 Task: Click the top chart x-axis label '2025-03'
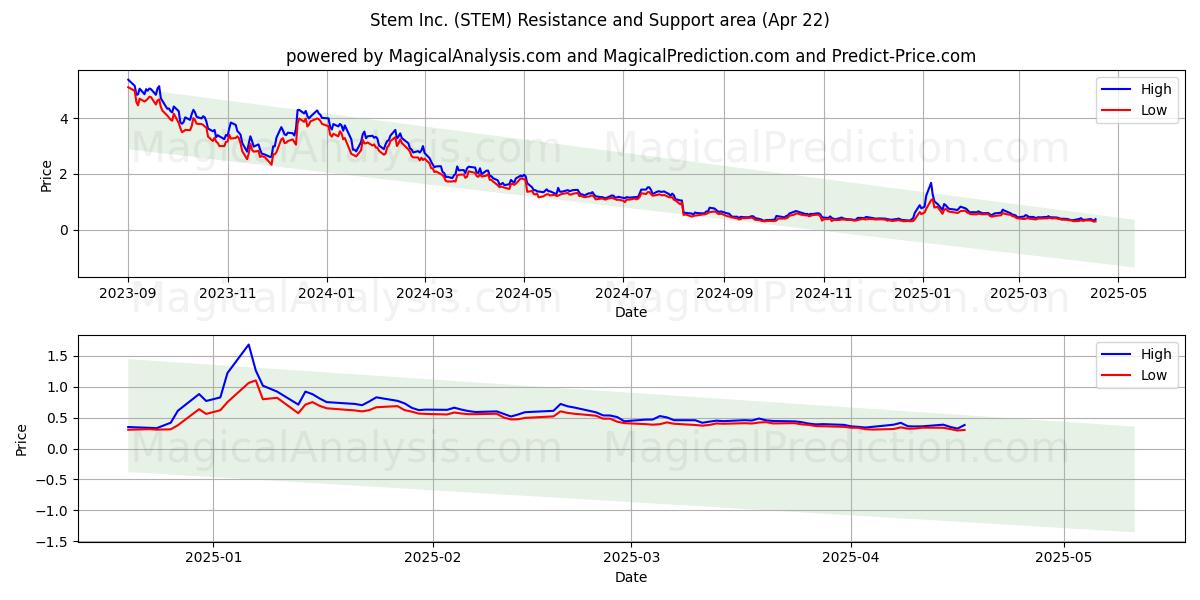(1018, 293)
